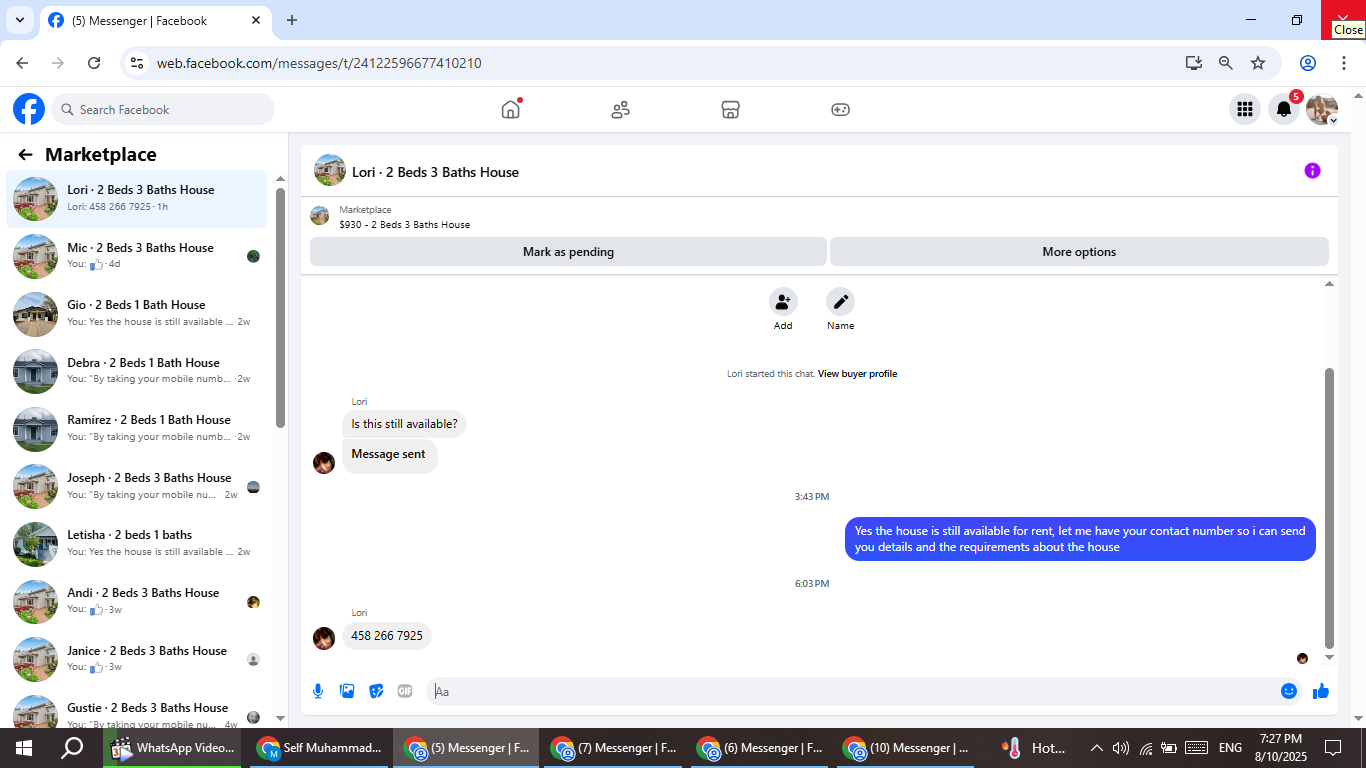The image size is (1366, 768).
Task: Open the Debra 2 Beds 1 Bath House chat
Action: pos(137,371)
